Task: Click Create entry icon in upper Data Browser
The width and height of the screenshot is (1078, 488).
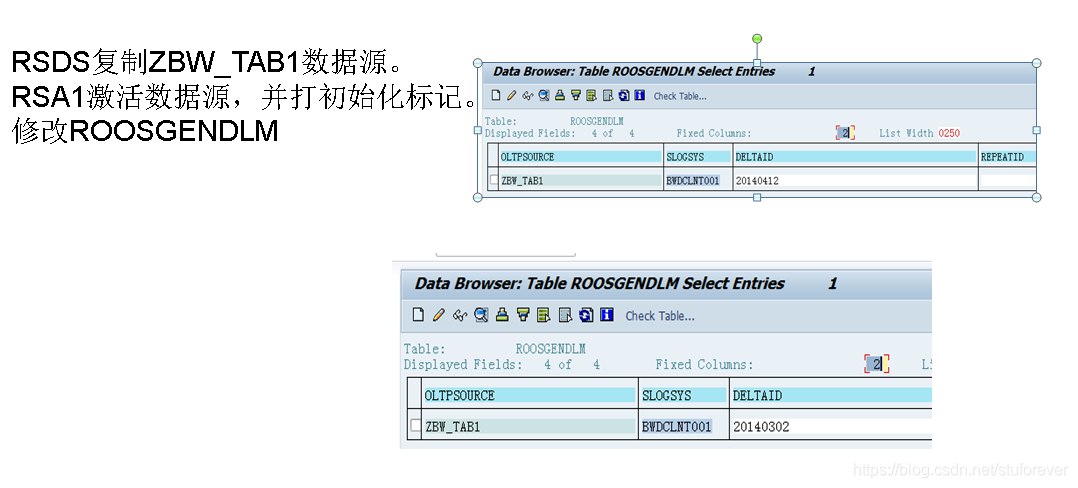Action: (496, 96)
